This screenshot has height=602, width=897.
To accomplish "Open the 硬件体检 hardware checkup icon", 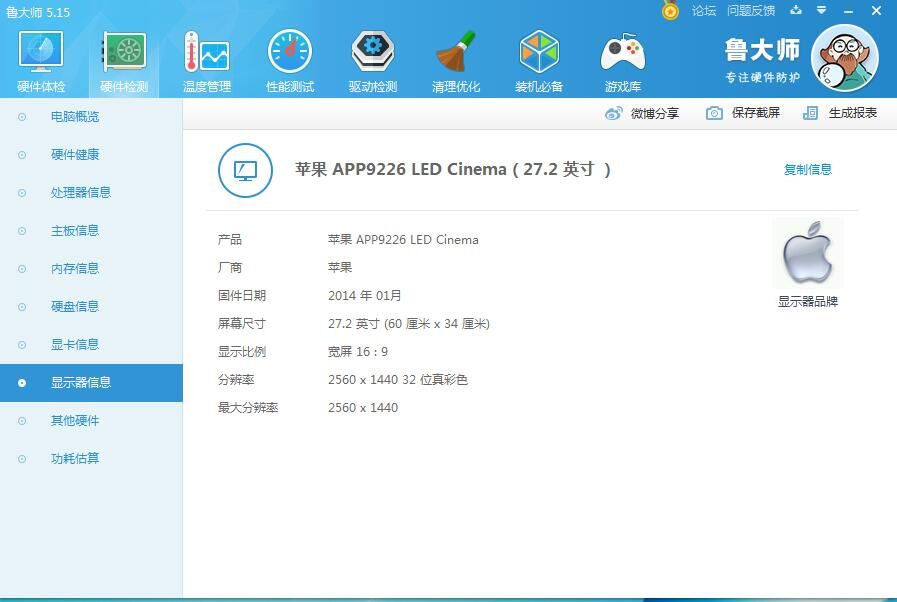I will click(41, 52).
